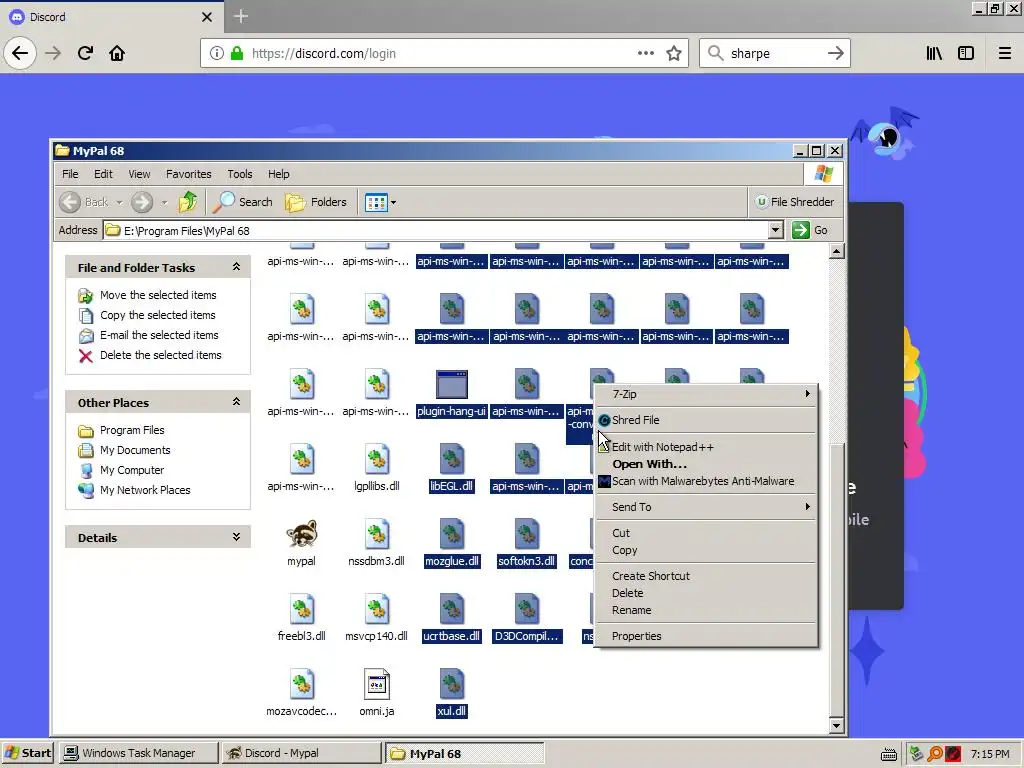Click the Explorer Search toolbar button
The height and width of the screenshot is (768, 1024).
coord(242,202)
